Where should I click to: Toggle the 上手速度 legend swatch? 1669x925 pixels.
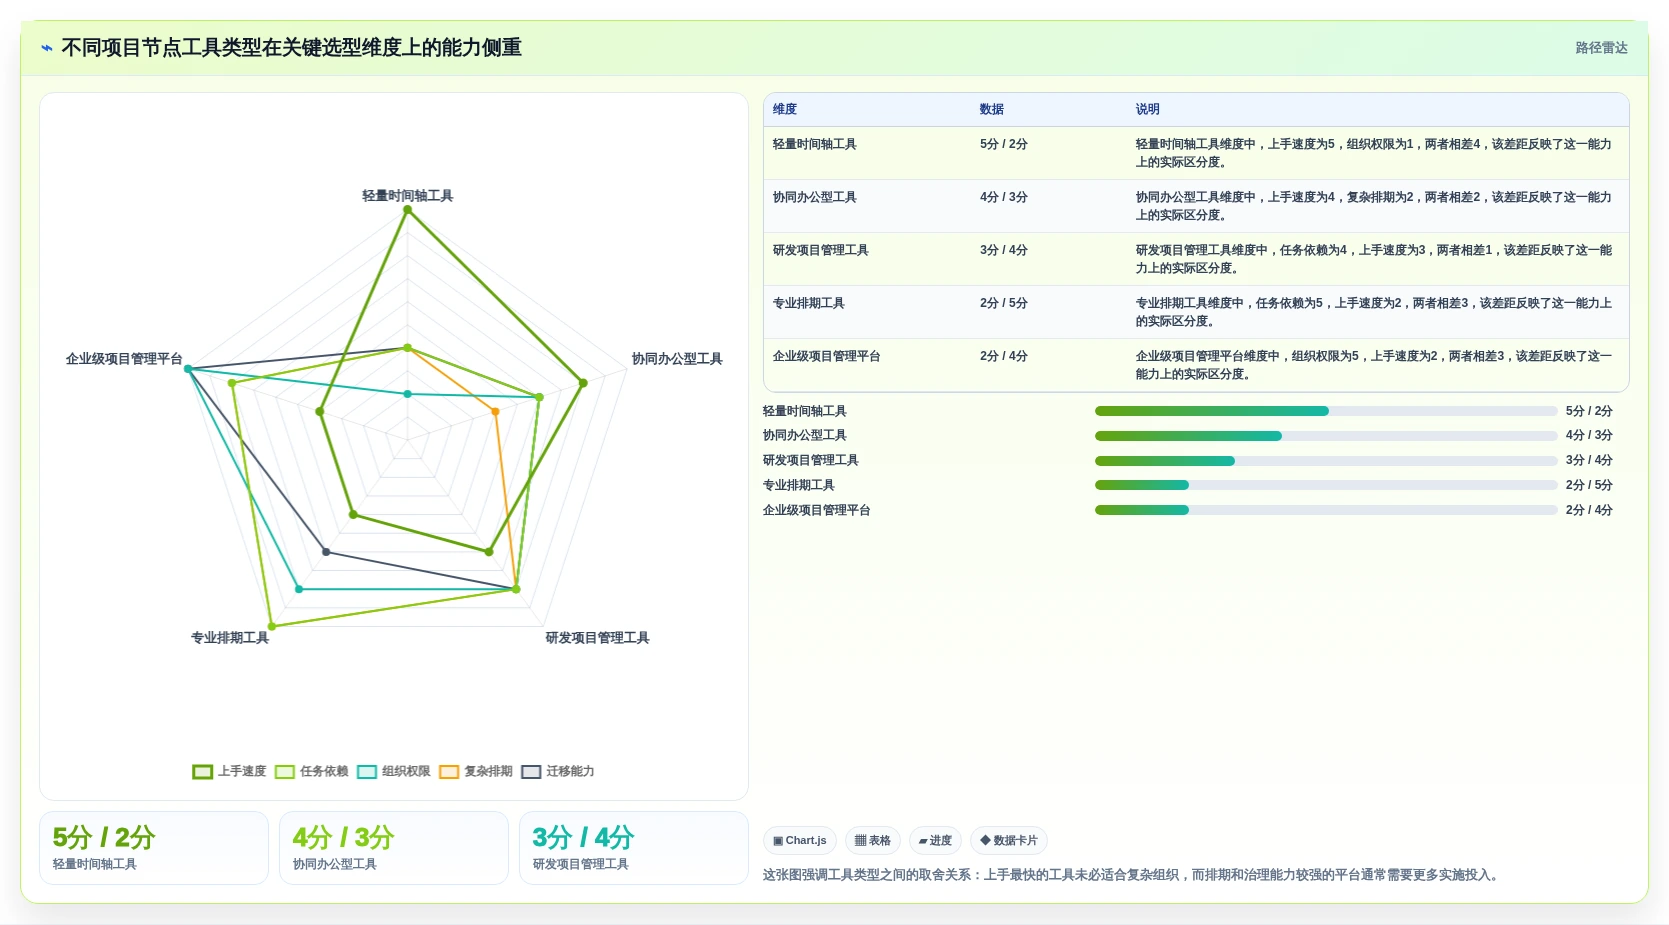pos(202,772)
